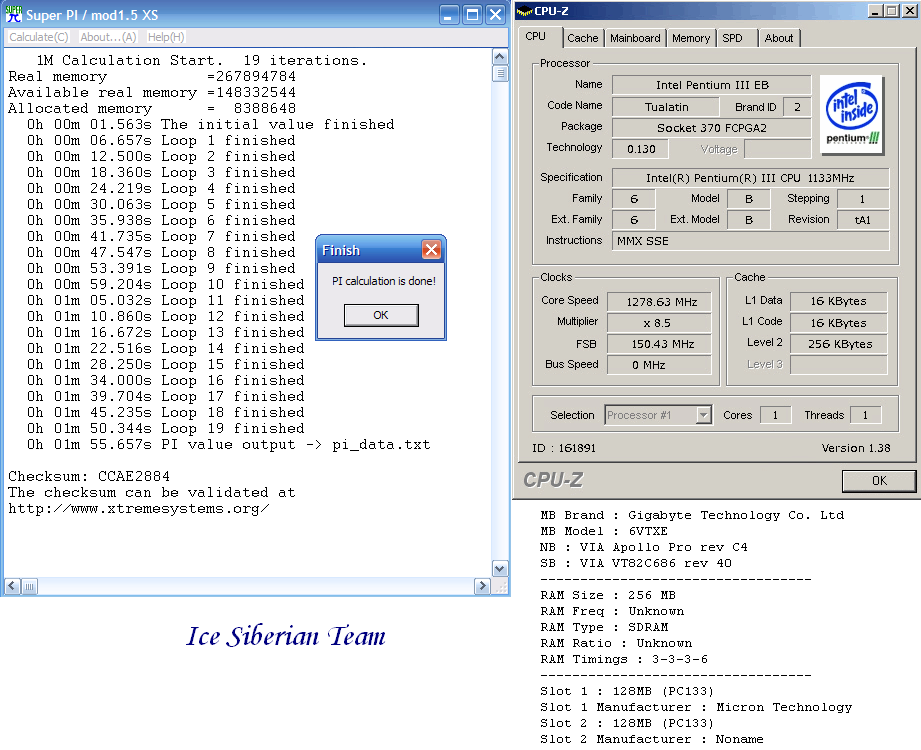Click the Cores value field

(775, 415)
